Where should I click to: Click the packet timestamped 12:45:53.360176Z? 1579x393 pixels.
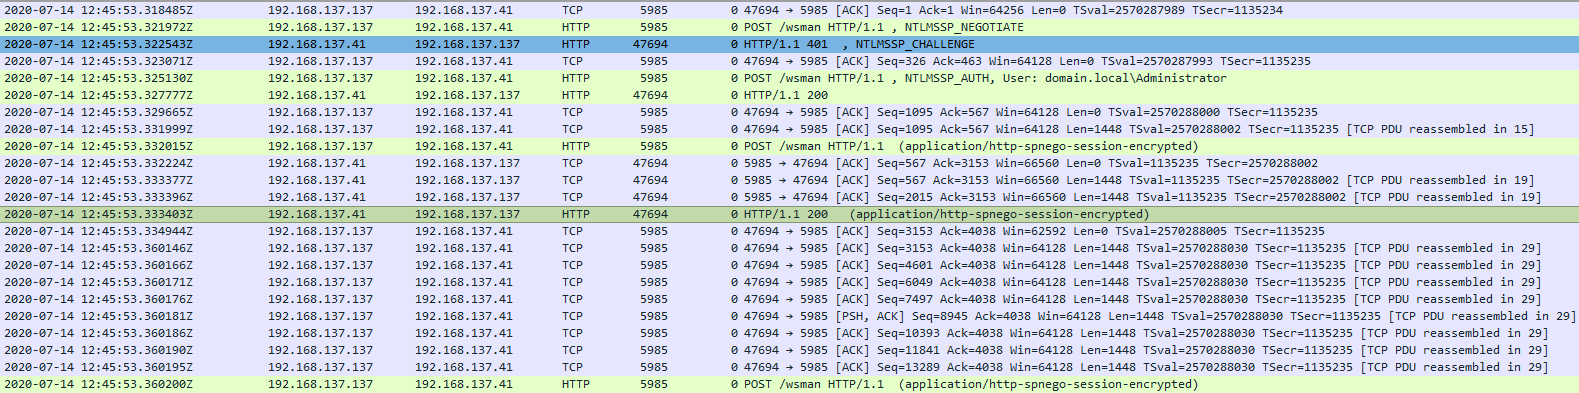(x=789, y=299)
